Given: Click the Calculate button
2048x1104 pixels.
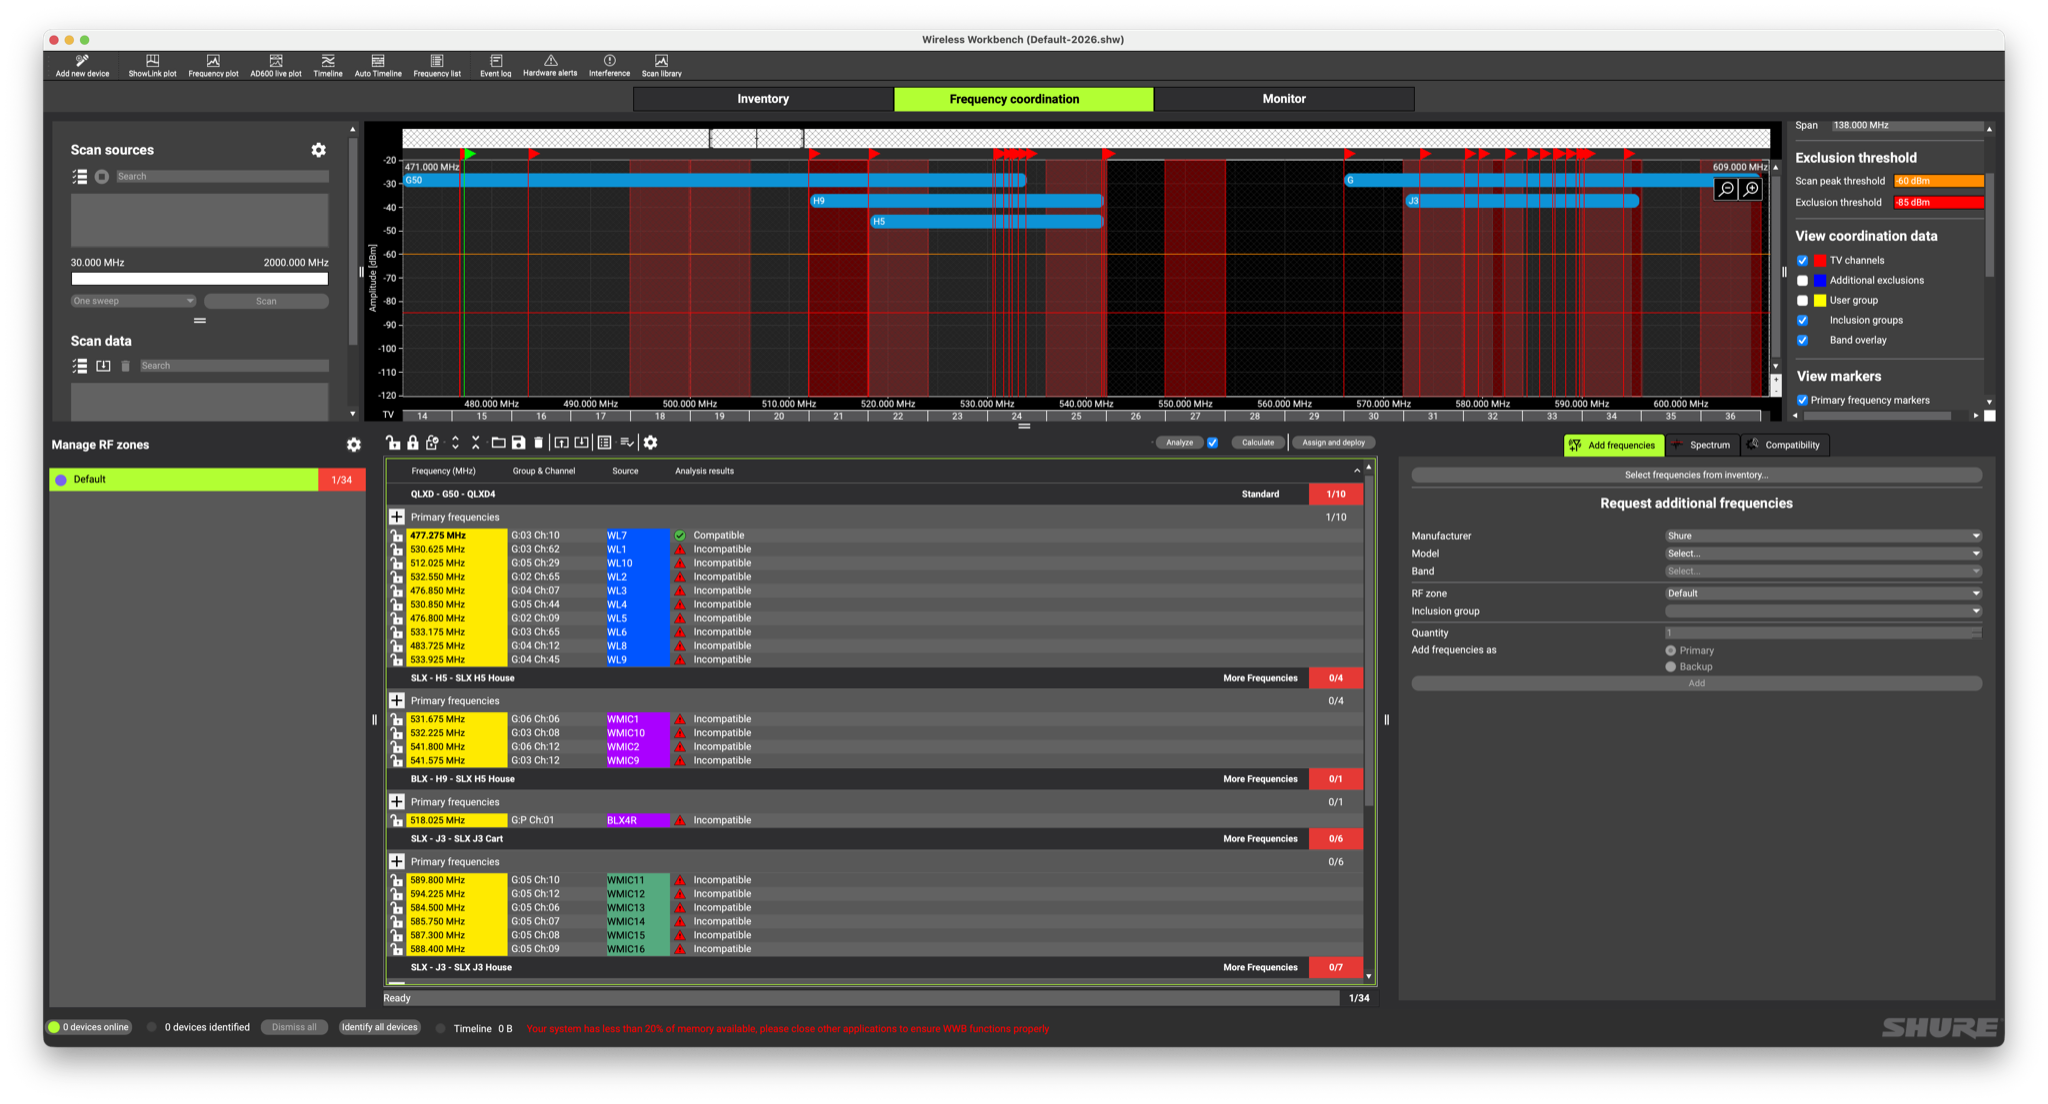Looking at the screenshot, I should click(1257, 442).
